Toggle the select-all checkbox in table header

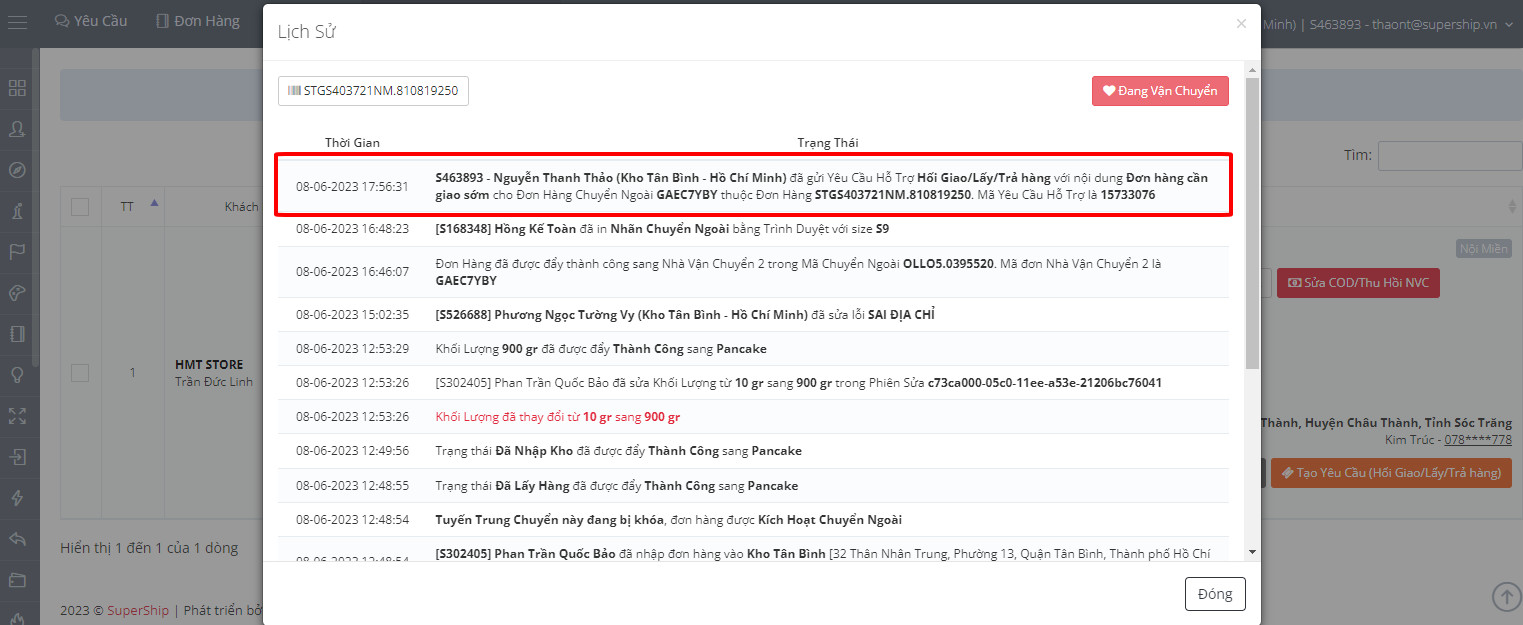tap(80, 207)
